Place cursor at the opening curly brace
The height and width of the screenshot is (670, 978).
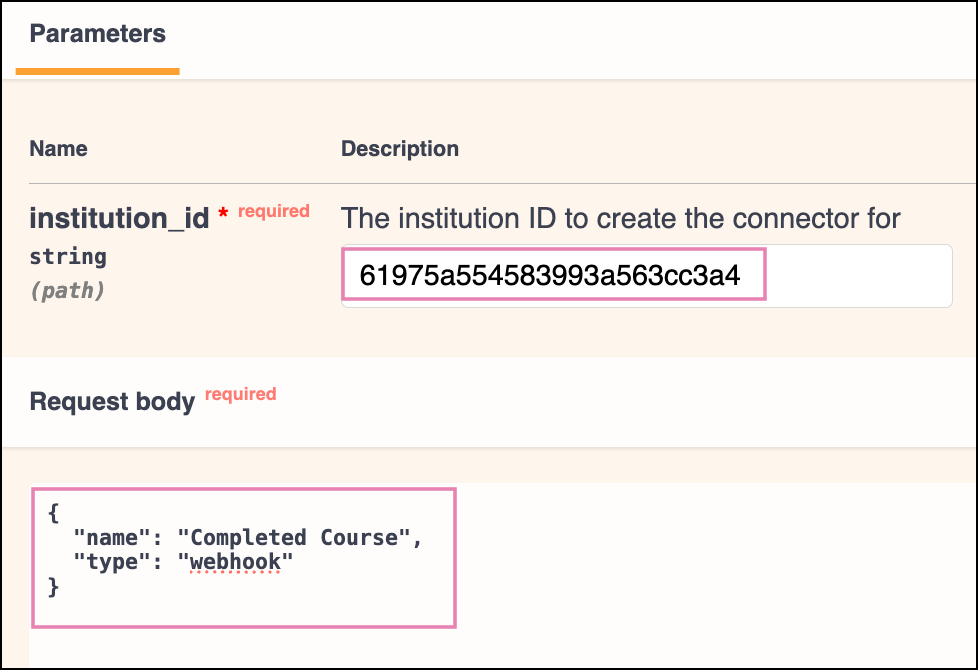[x=54, y=513]
